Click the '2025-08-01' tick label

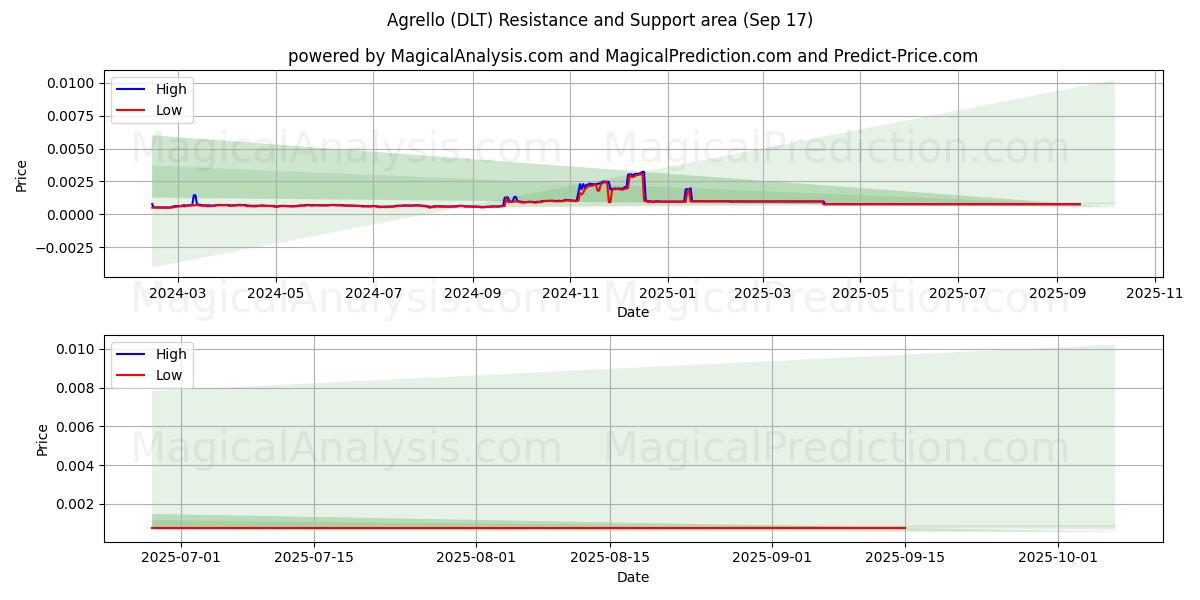point(476,558)
